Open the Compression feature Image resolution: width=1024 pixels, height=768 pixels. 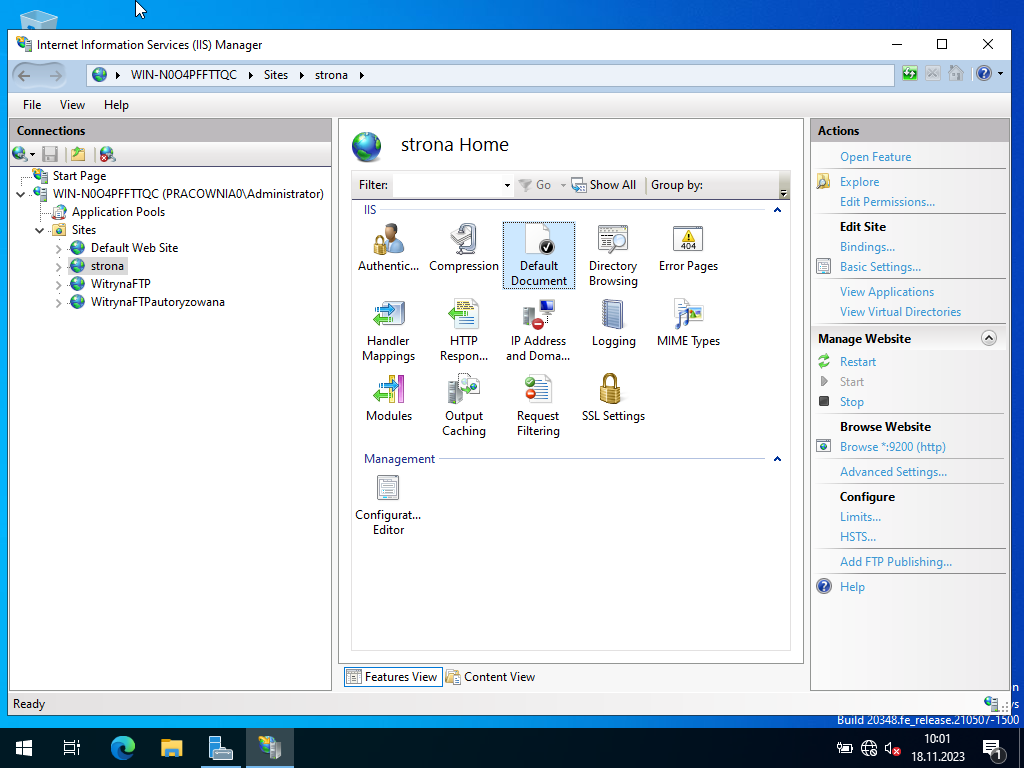tap(463, 247)
